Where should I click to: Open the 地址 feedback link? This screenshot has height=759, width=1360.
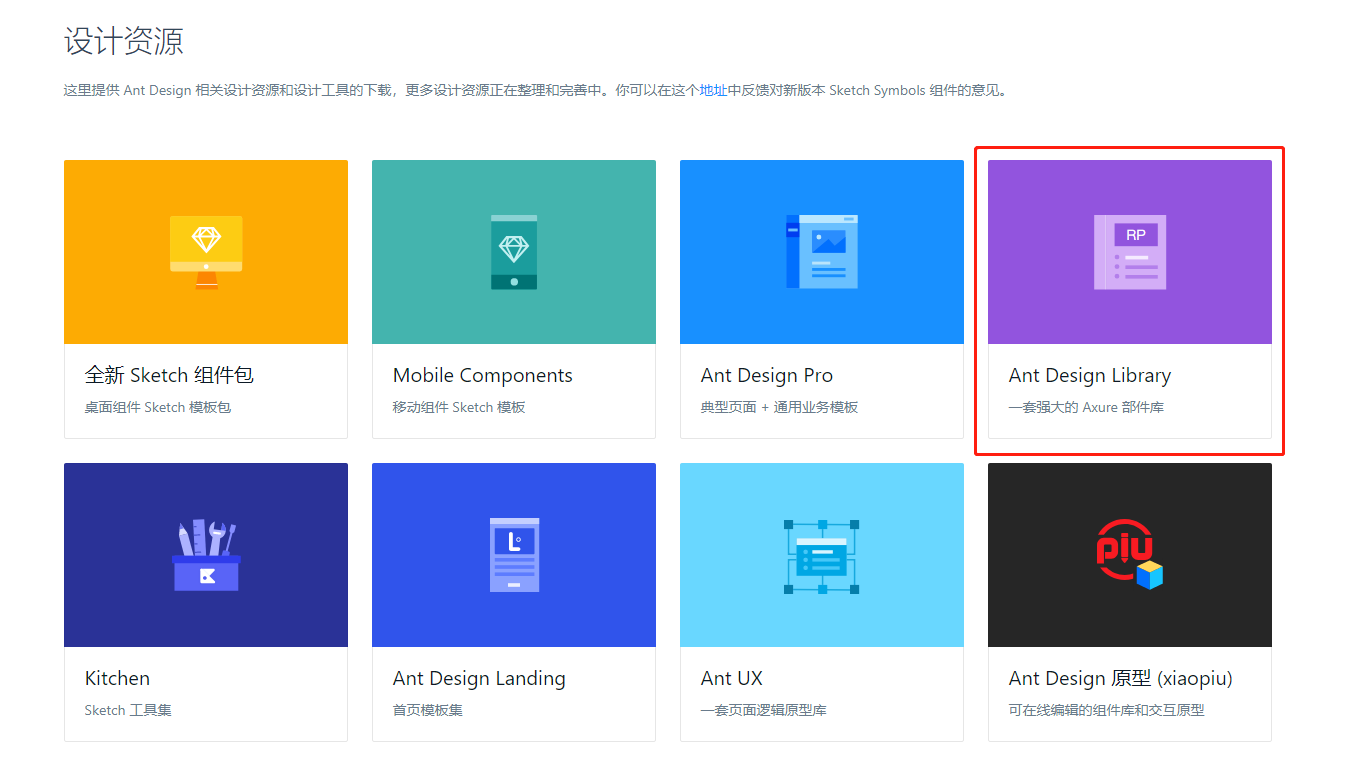[x=713, y=90]
